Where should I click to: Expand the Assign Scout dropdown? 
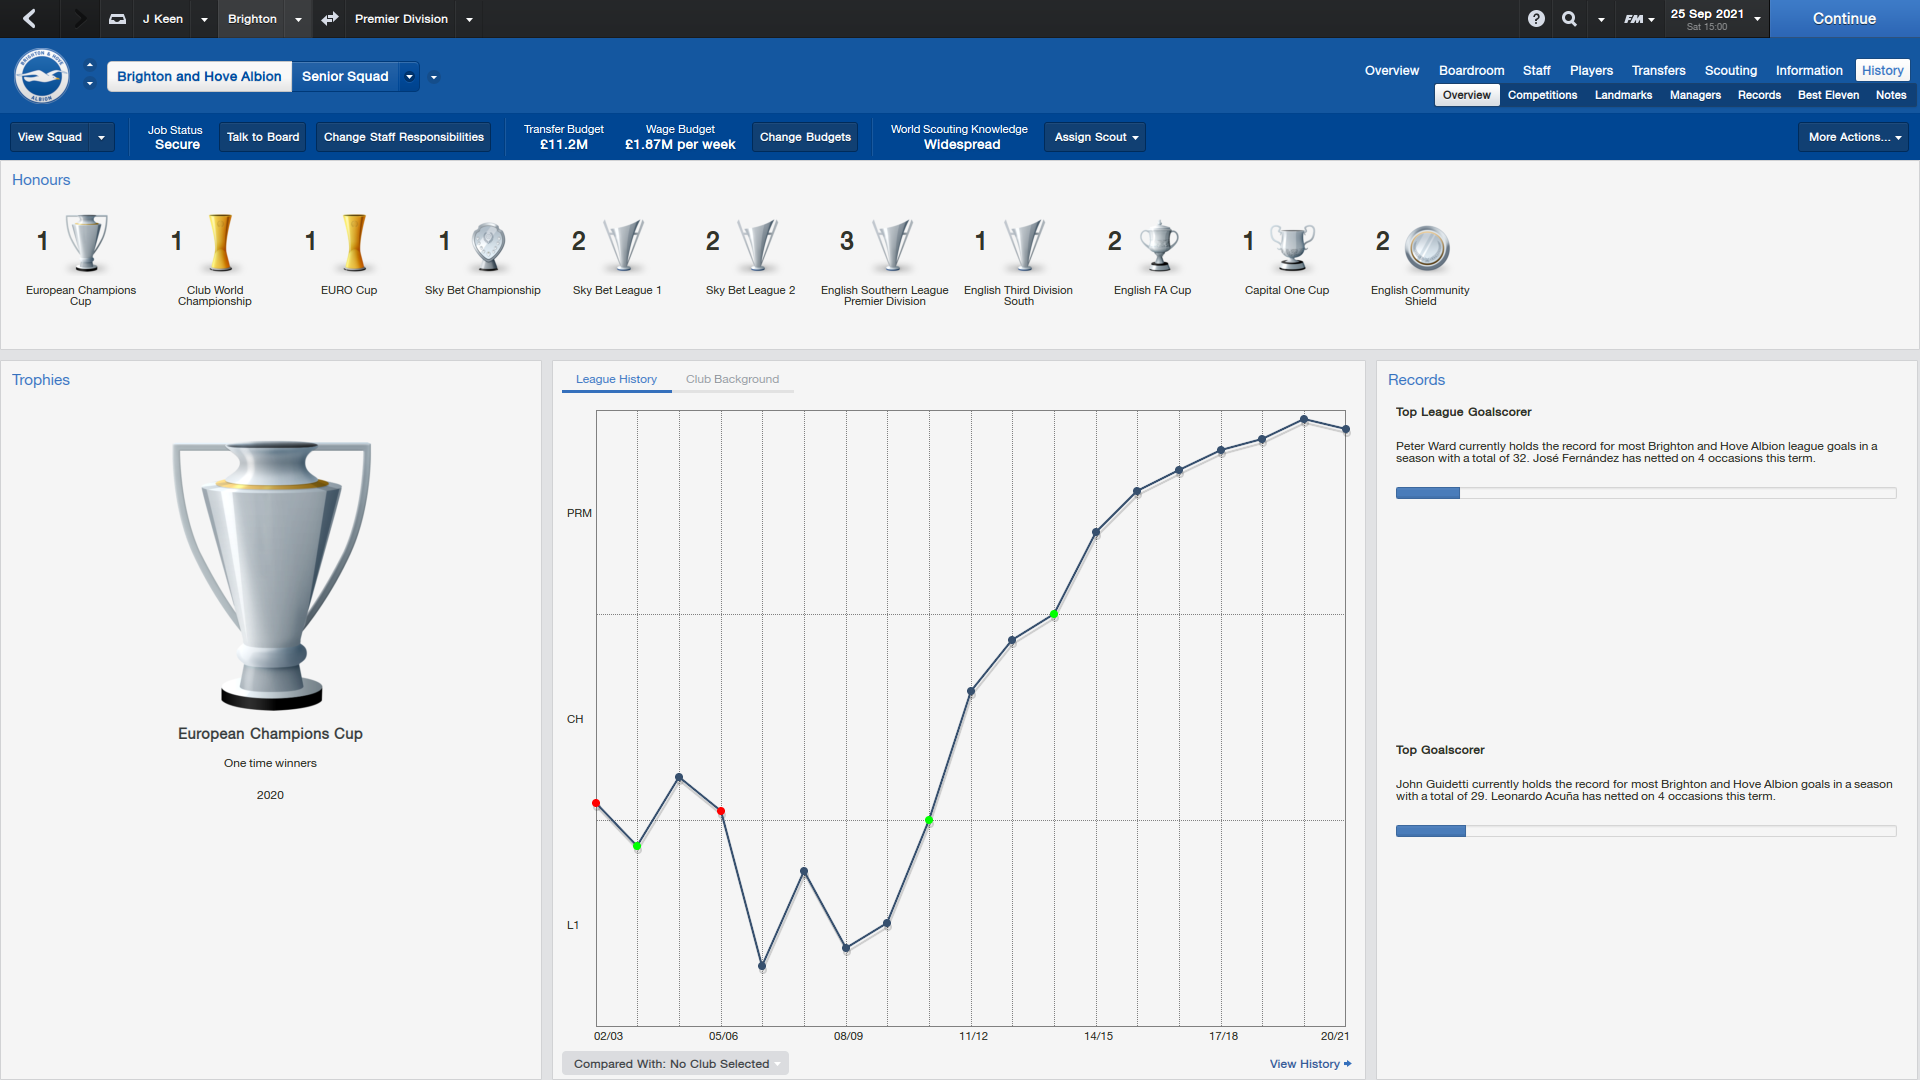[x=1095, y=137]
